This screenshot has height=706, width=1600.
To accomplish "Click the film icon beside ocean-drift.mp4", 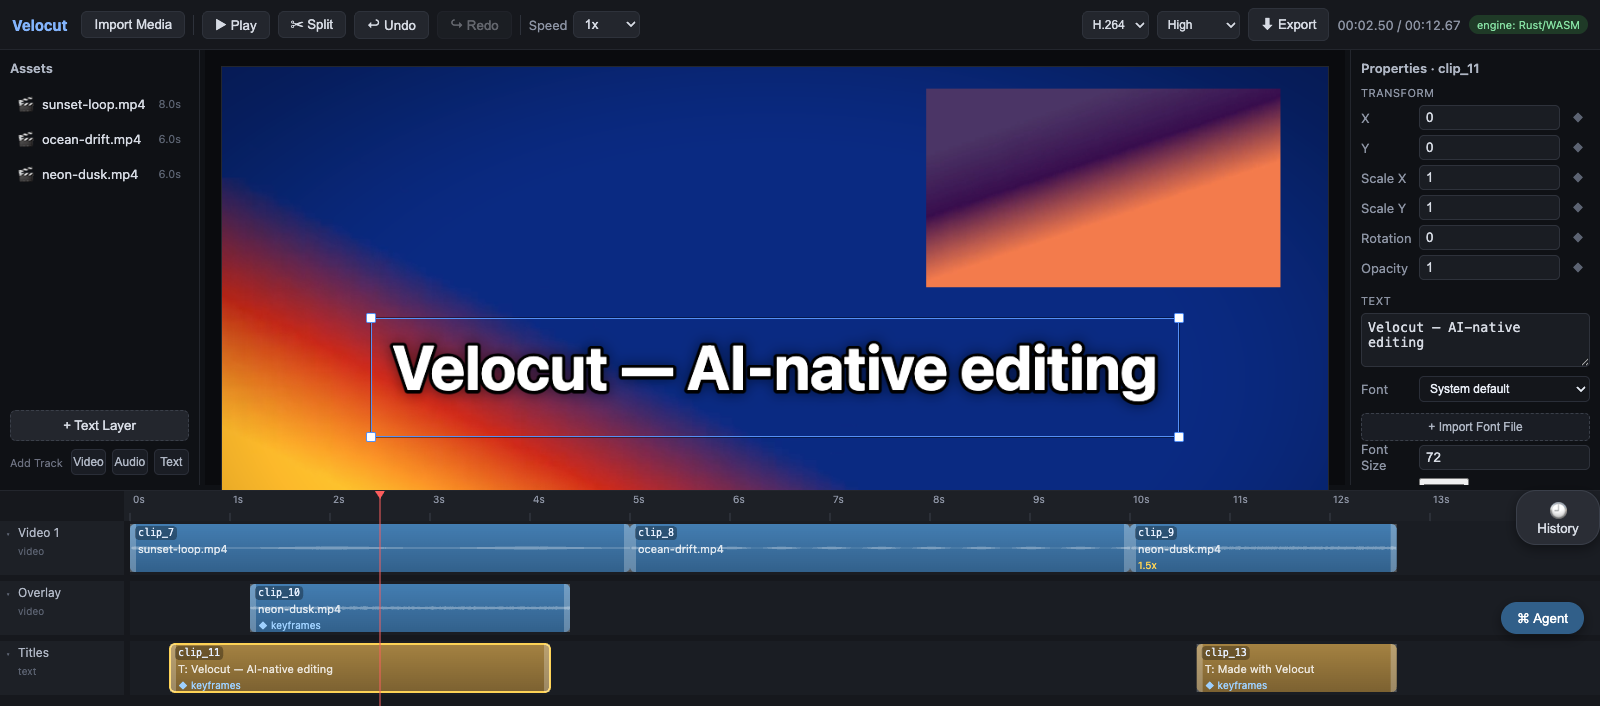I will pos(26,139).
